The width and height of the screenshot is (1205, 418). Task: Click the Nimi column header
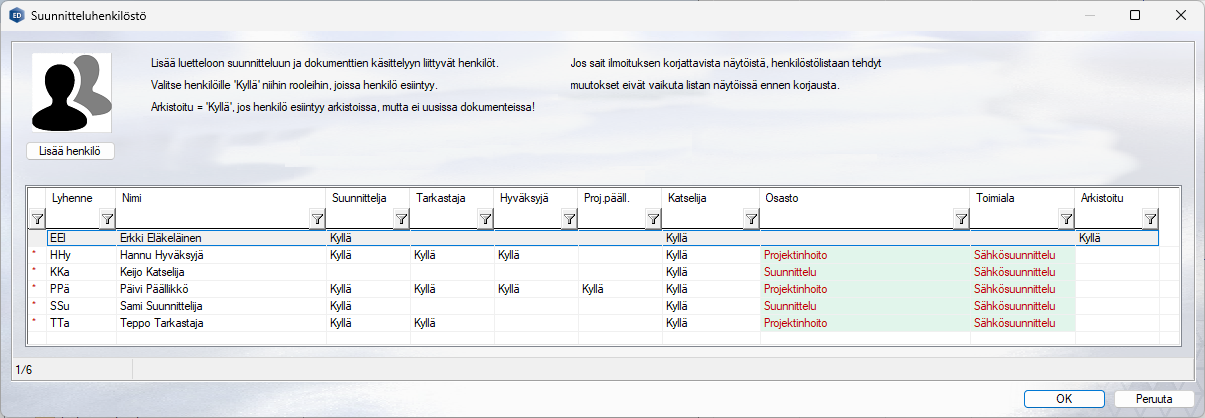click(x=220, y=197)
